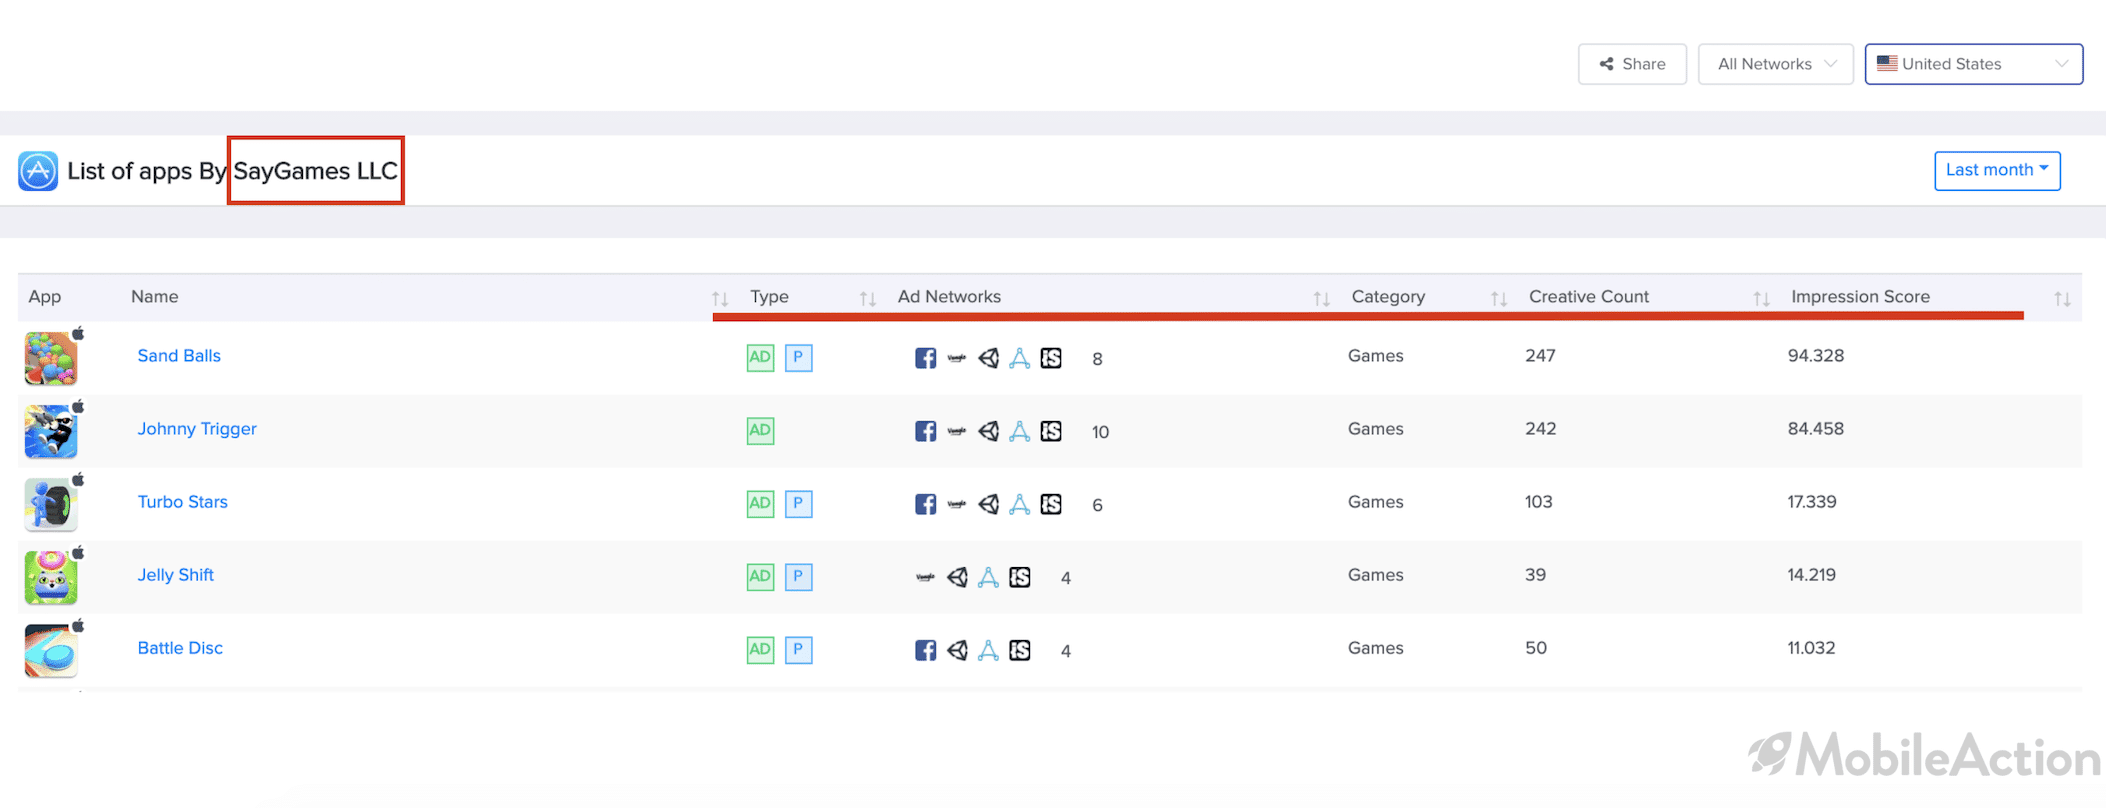Click the Impression Score column header
Screen dimensions: 2106x808
pos(1860,297)
